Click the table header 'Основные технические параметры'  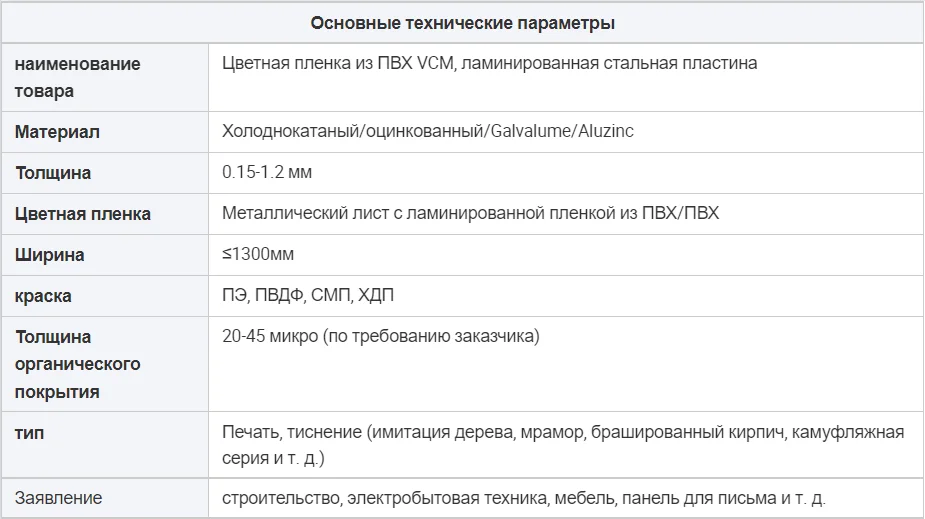coord(462,22)
